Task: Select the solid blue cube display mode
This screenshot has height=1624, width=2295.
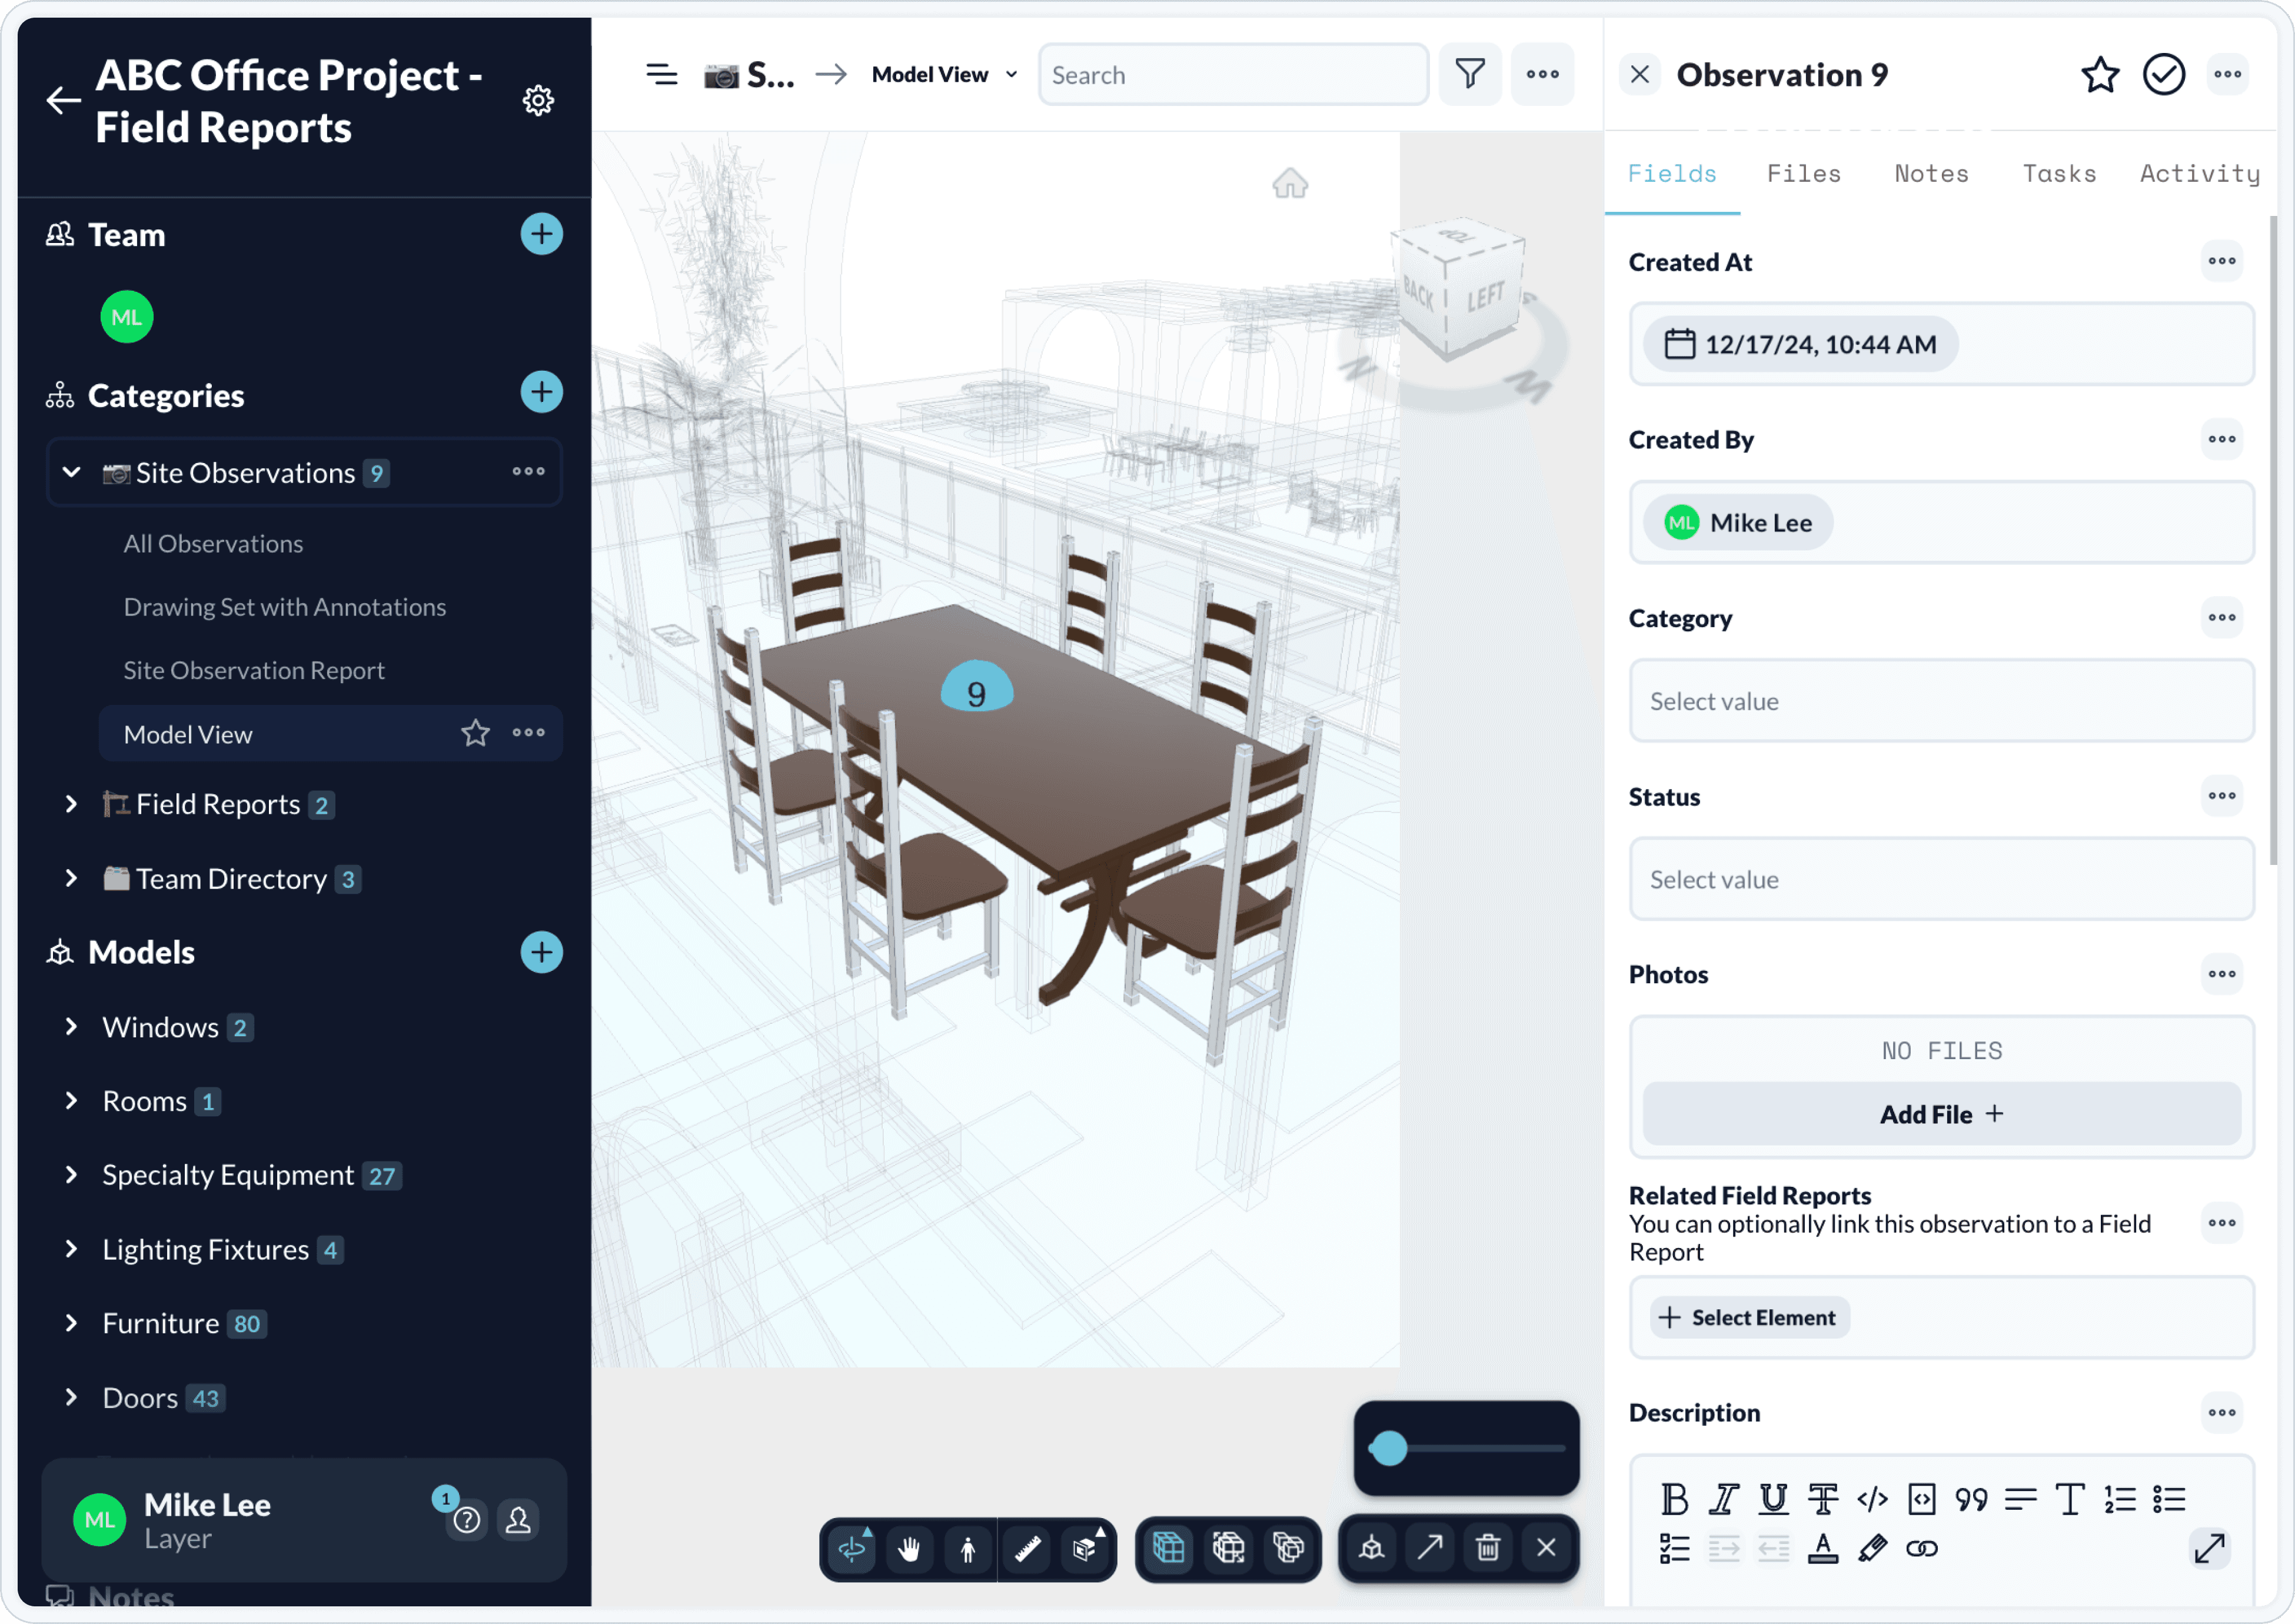Action: (1168, 1548)
